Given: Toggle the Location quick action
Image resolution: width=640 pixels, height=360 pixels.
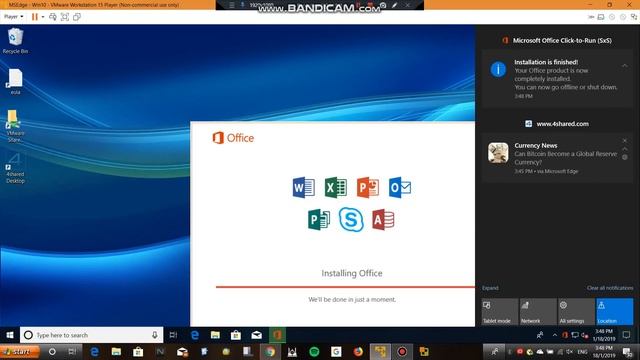Looking at the screenshot, I should point(615,312).
